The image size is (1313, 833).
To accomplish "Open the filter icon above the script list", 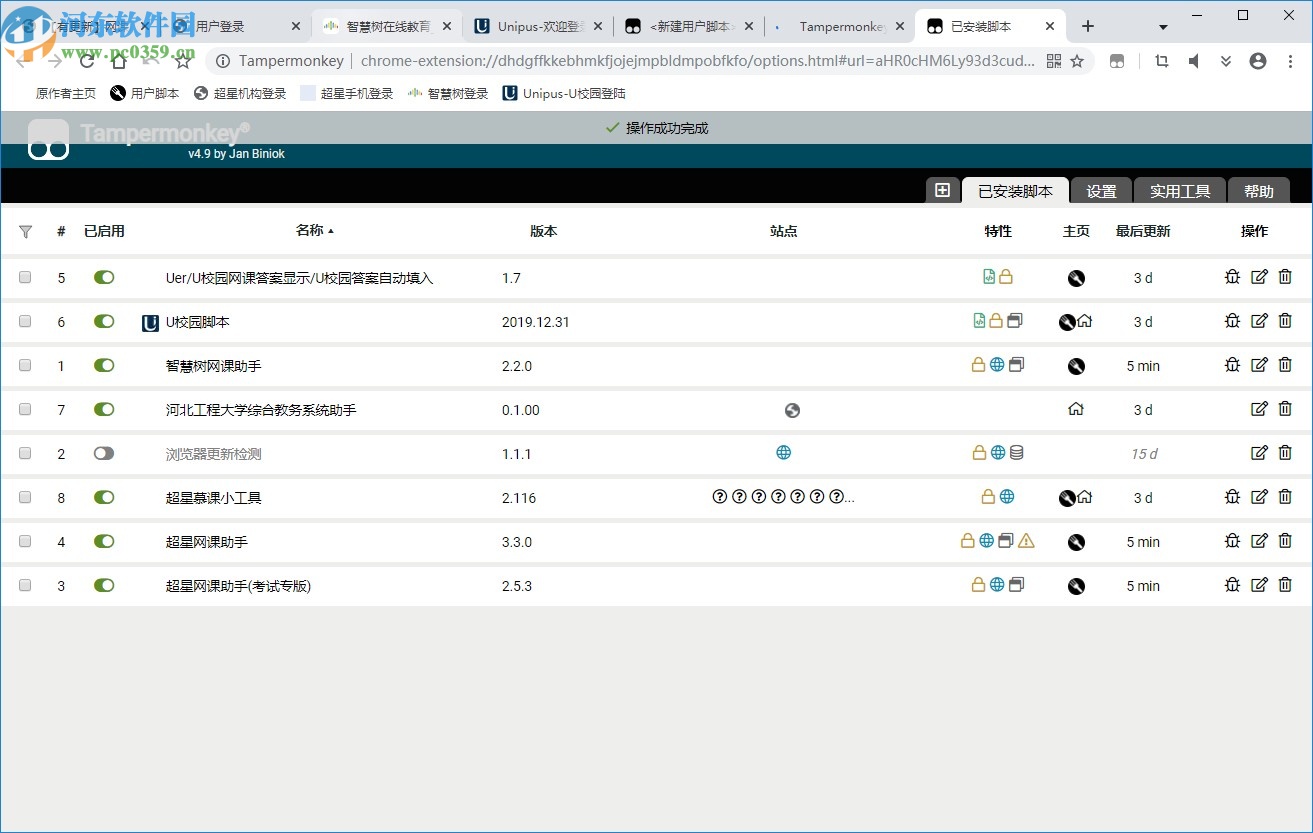I will [25, 231].
